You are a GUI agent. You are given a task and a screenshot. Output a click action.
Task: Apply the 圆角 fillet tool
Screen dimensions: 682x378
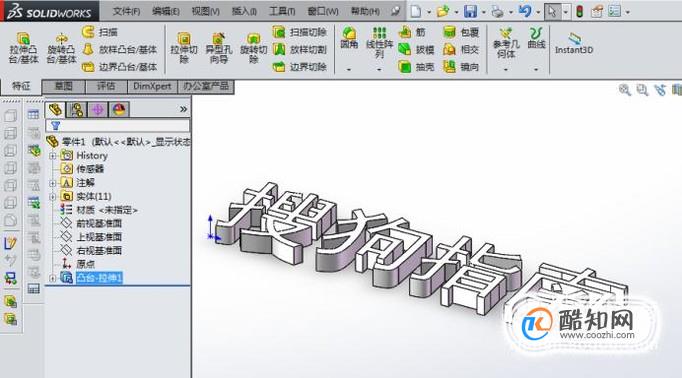tap(349, 38)
